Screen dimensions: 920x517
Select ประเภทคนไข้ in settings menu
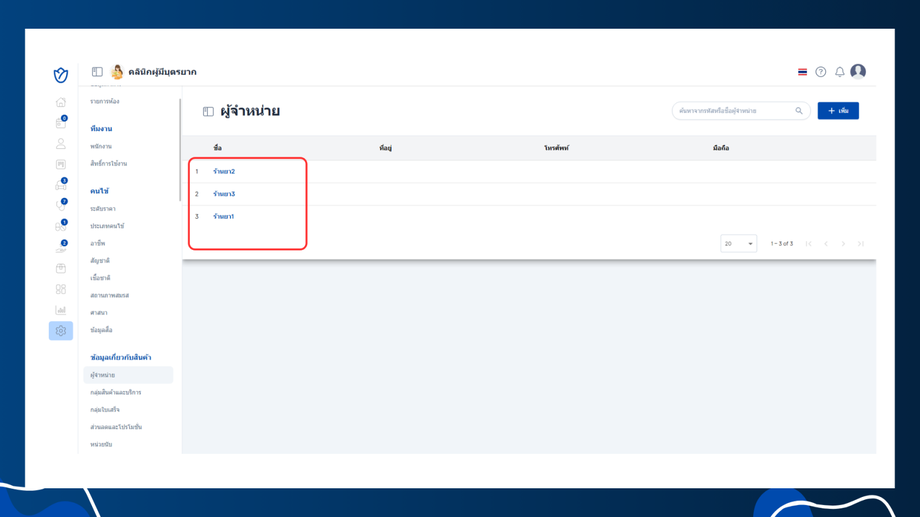click(x=107, y=226)
